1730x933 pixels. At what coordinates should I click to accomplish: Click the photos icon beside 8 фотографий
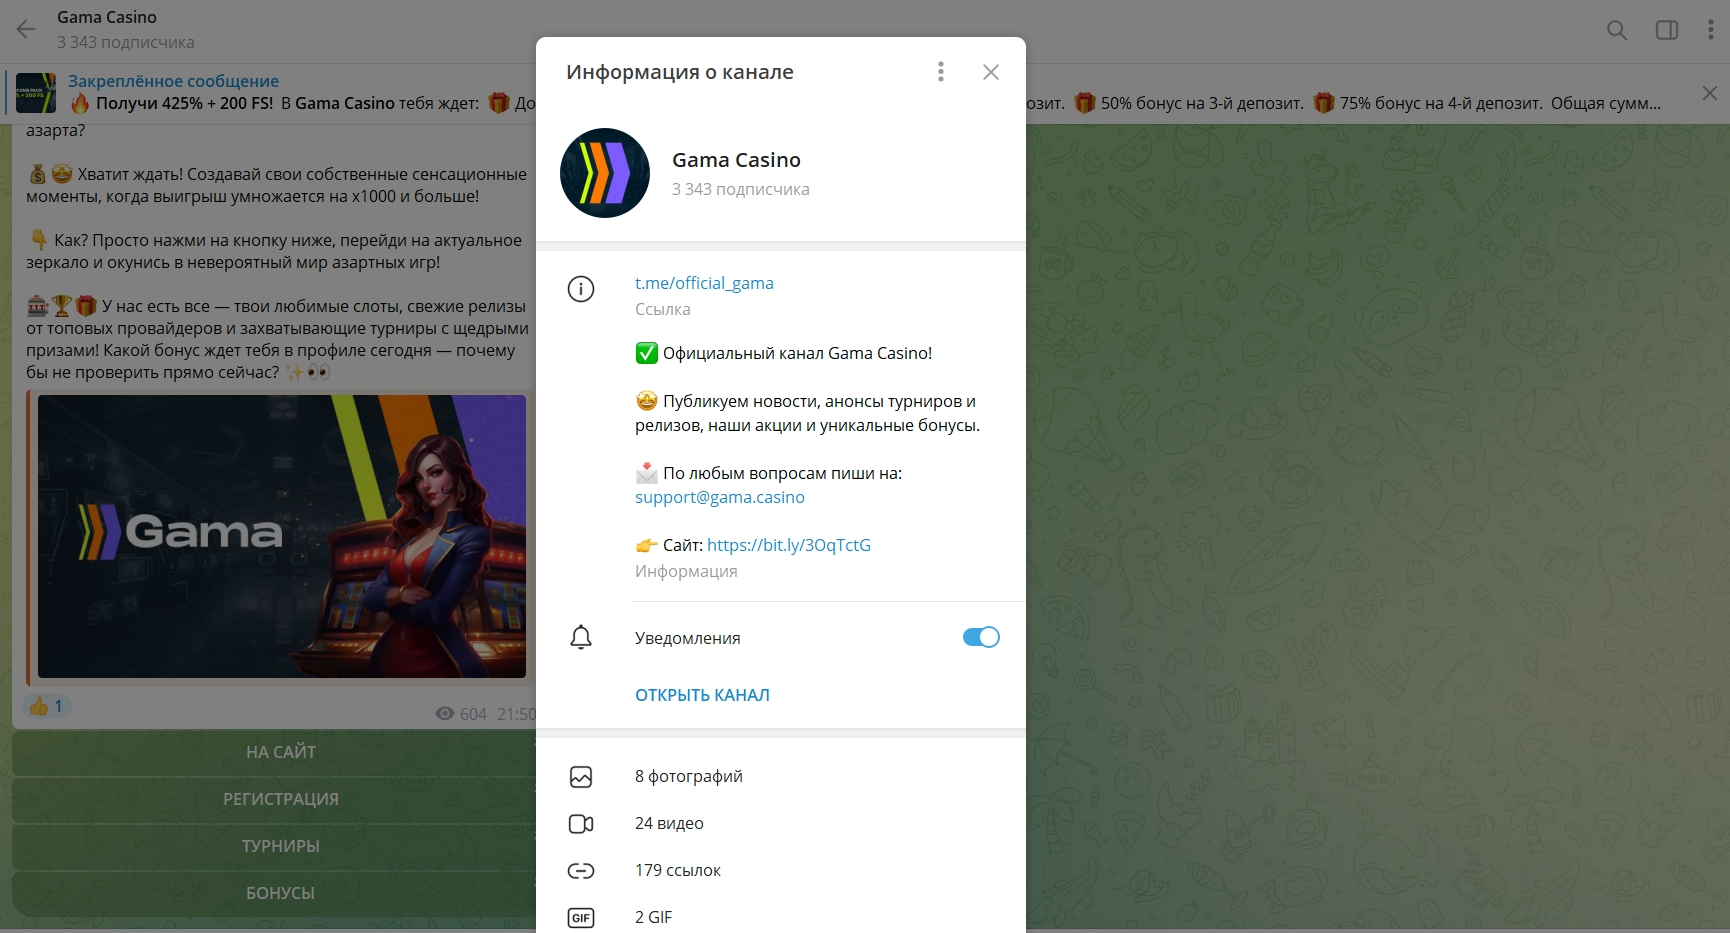pyautogui.click(x=581, y=776)
